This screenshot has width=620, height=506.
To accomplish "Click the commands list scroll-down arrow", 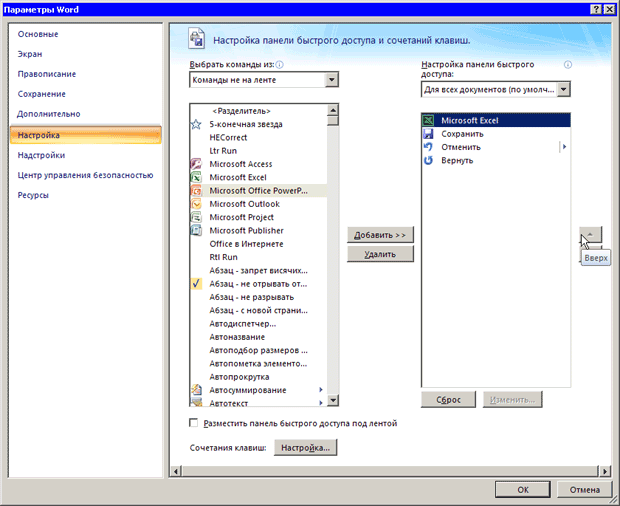I will coord(333,400).
